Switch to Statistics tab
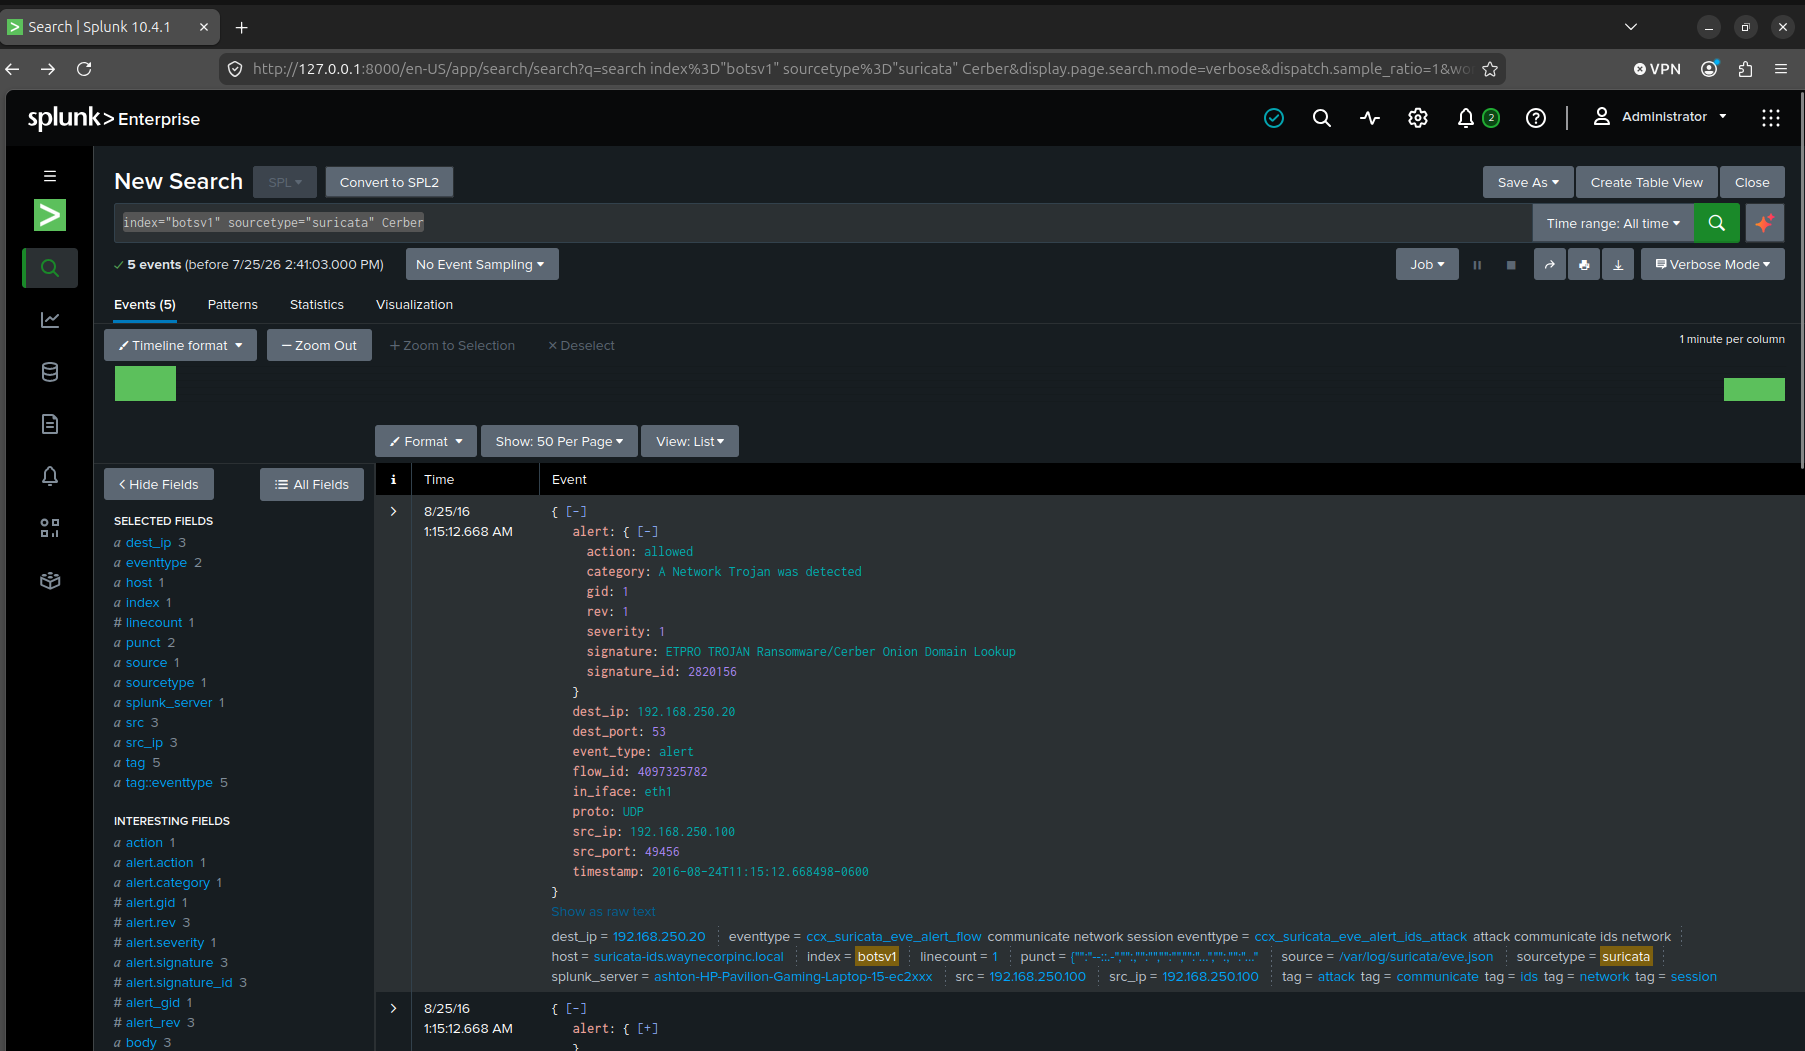Screen dimensions: 1805x1051 (317, 305)
